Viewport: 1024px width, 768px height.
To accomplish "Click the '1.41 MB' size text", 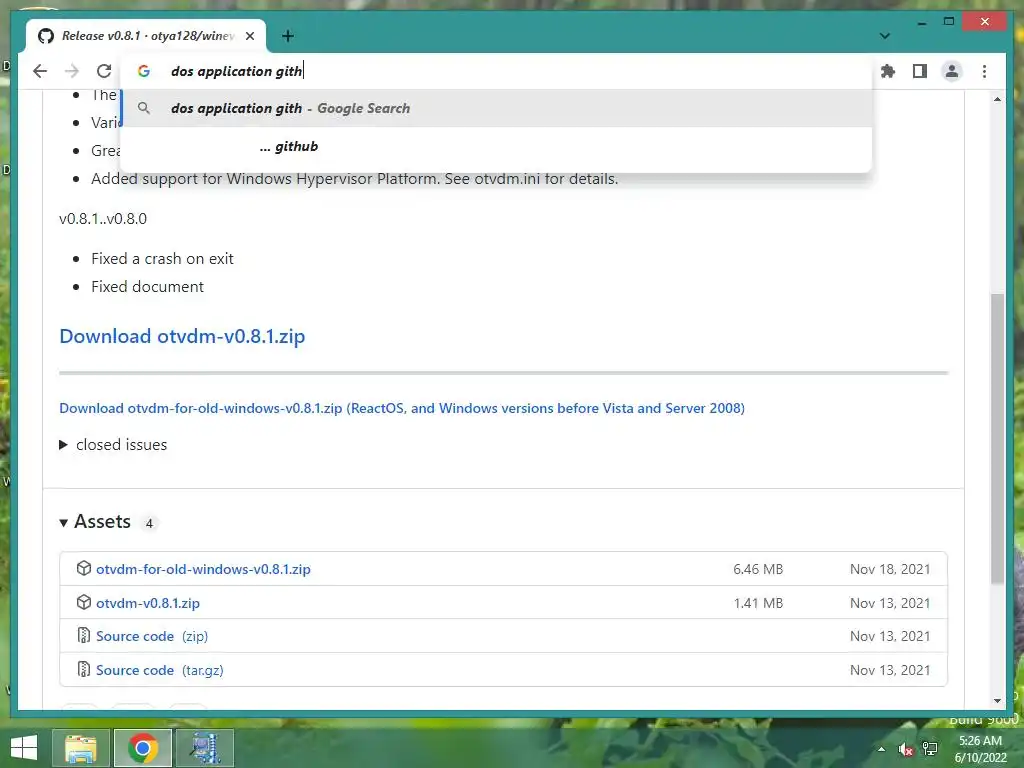I will click(x=758, y=603).
